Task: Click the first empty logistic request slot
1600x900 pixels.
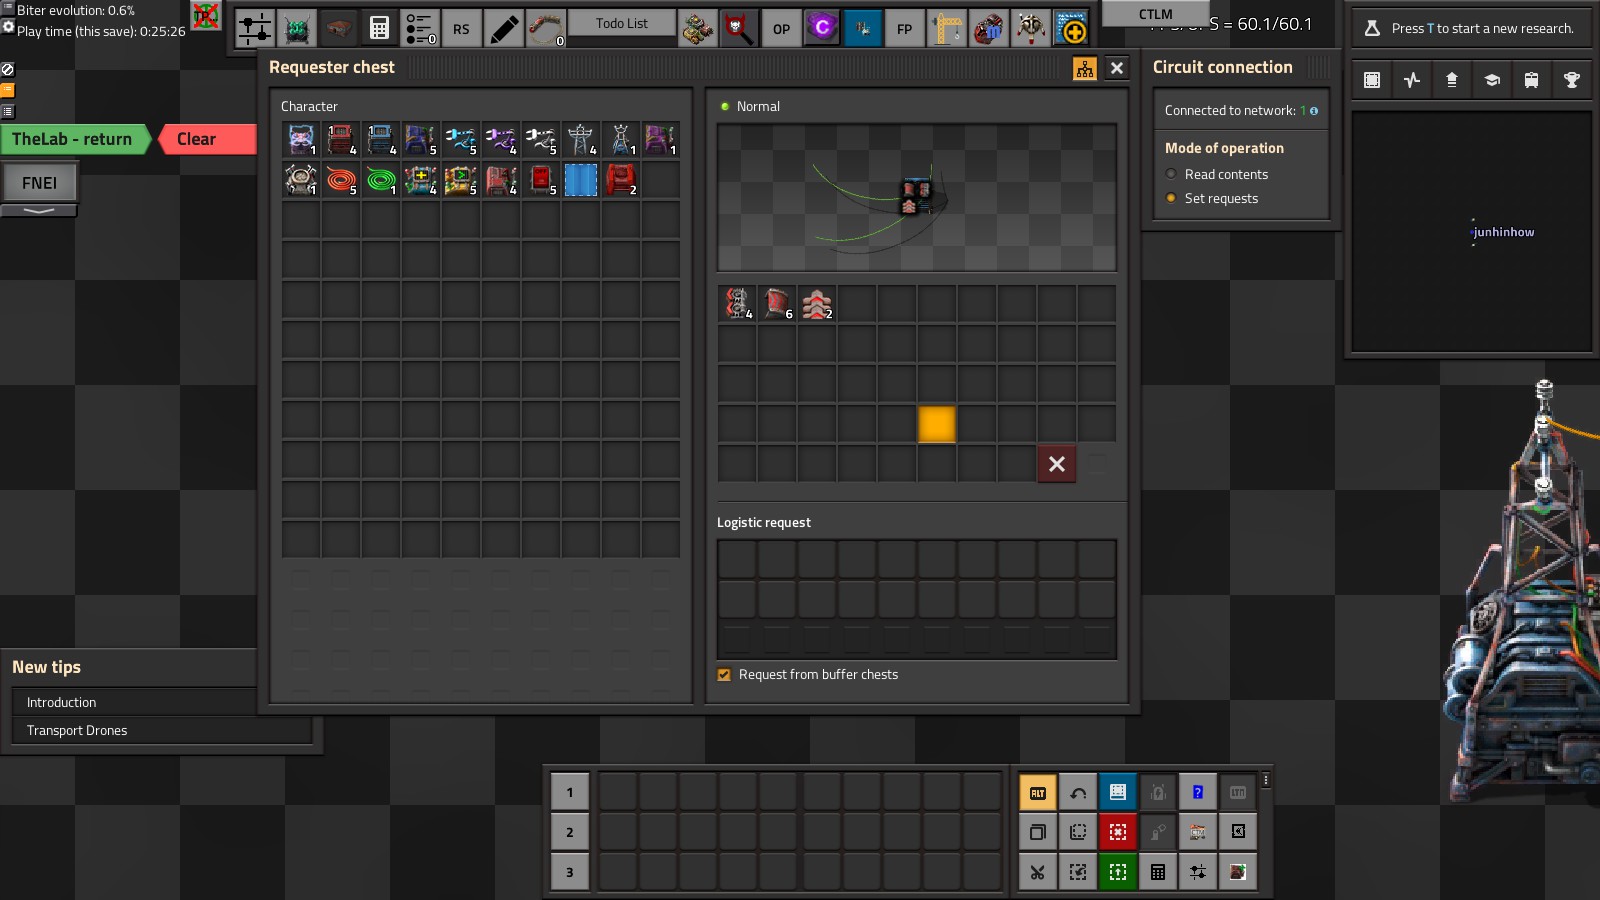Action: 737,560
